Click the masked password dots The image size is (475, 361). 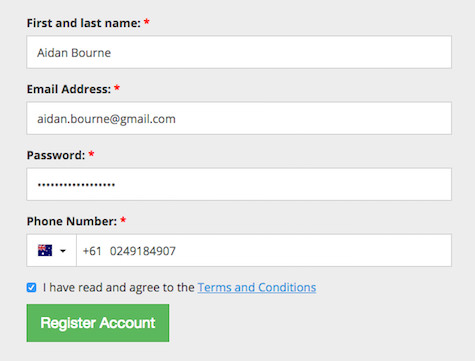pyautogui.click(x=76, y=184)
